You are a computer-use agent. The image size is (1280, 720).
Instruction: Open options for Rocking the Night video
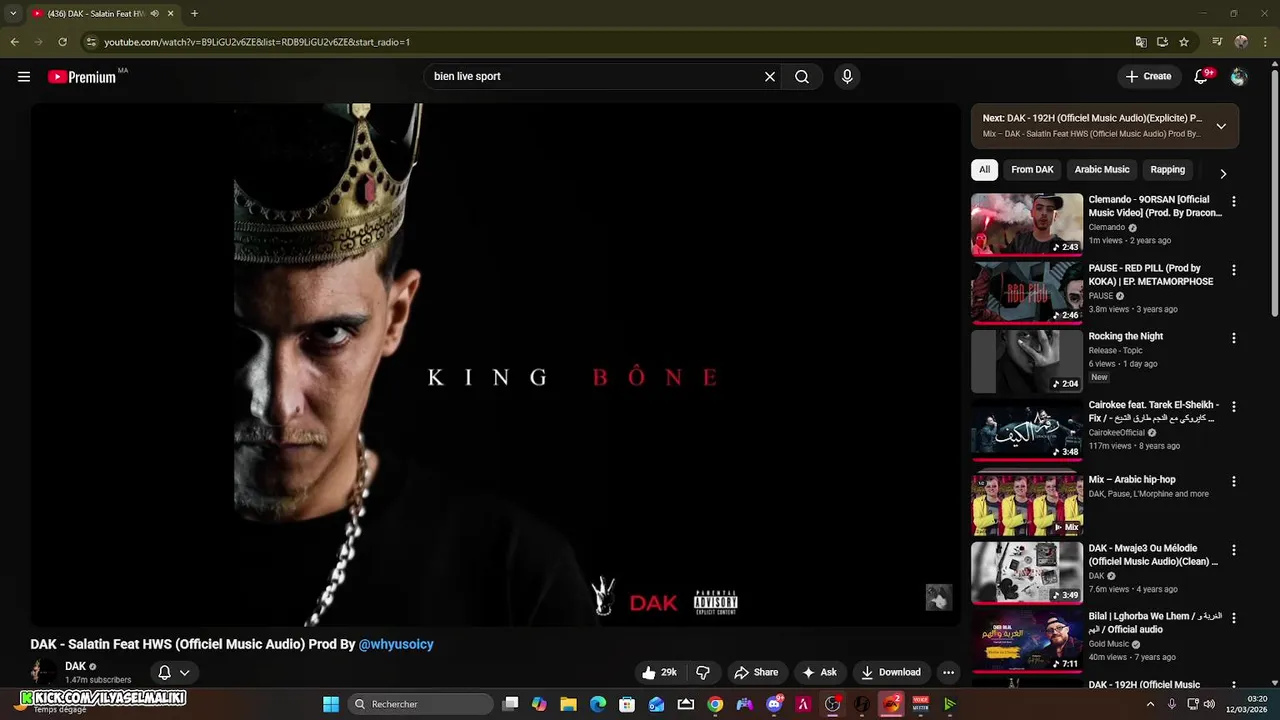[x=1233, y=338]
